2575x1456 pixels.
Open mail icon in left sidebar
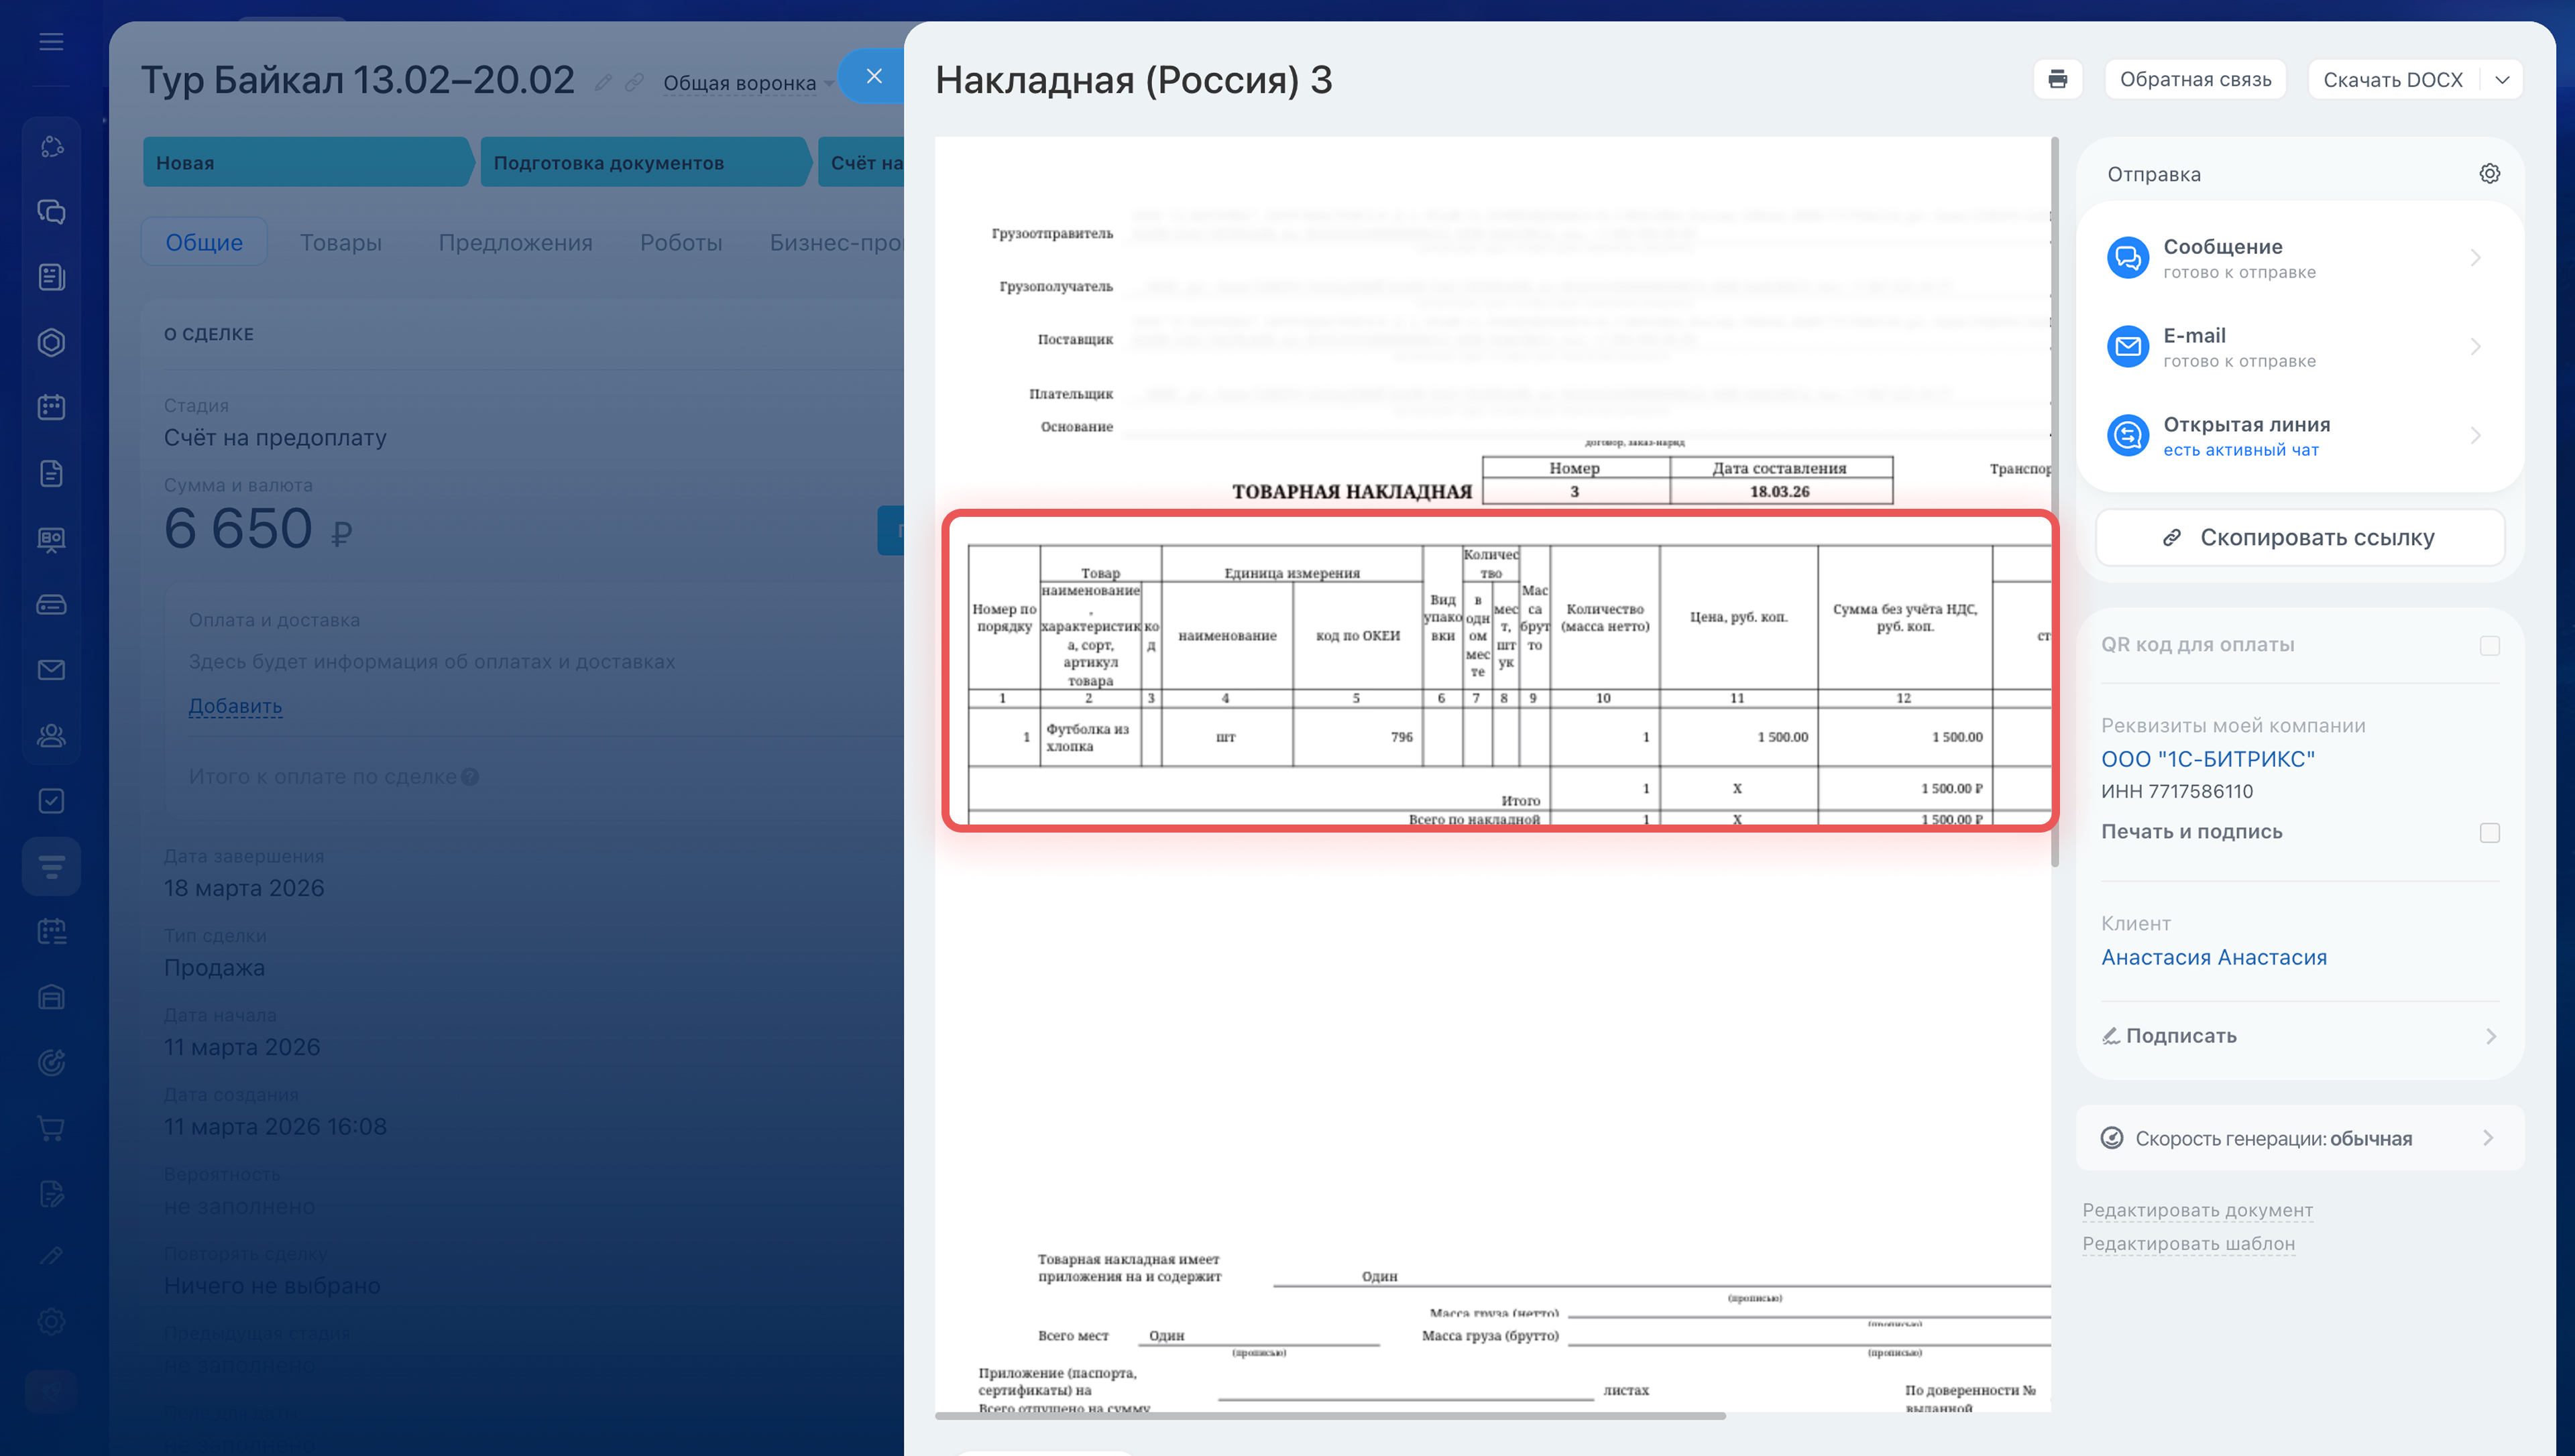click(x=51, y=670)
